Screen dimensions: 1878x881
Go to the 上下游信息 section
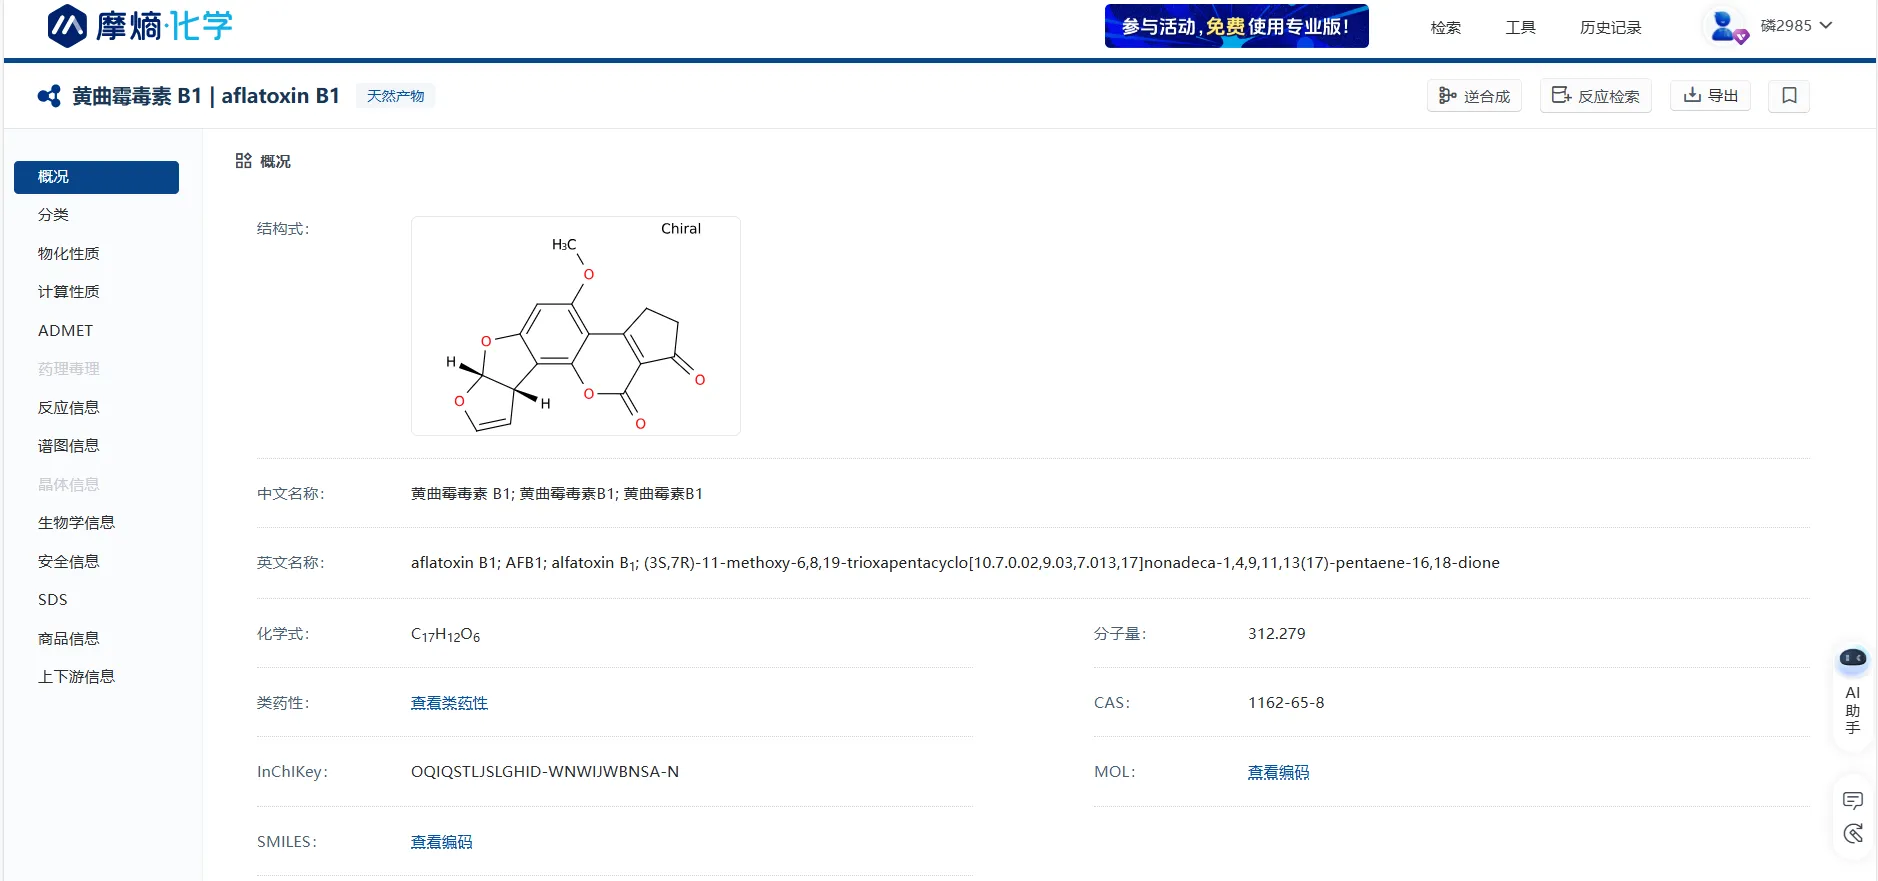point(76,677)
